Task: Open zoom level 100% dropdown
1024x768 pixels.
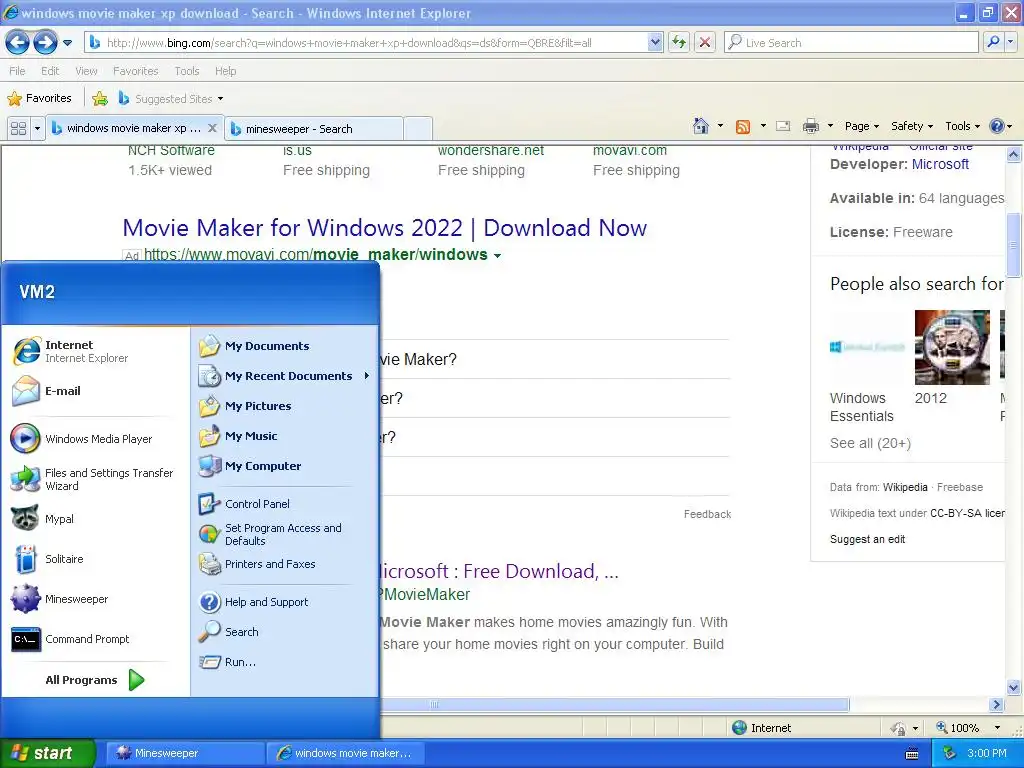Action: (x=997, y=728)
